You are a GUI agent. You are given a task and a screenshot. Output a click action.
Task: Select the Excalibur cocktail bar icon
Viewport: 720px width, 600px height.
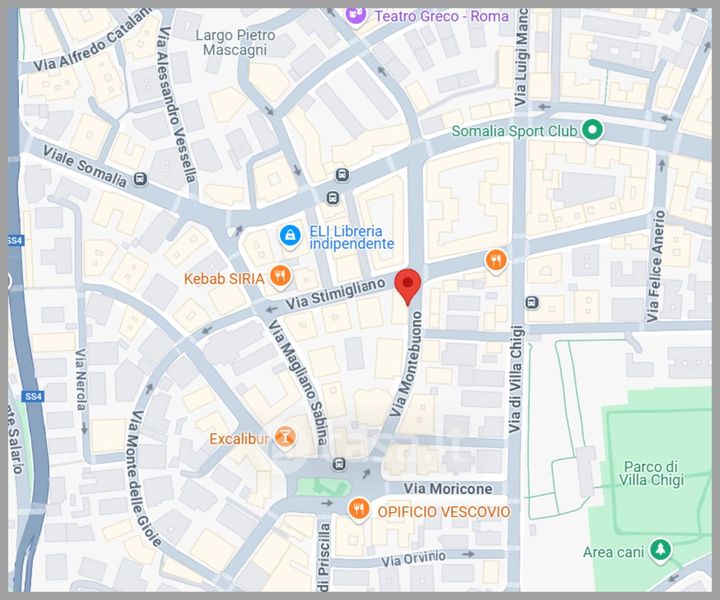285,436
